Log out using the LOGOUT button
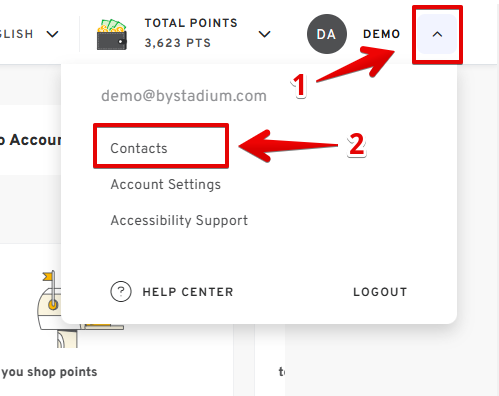 (x=380, y=292)
